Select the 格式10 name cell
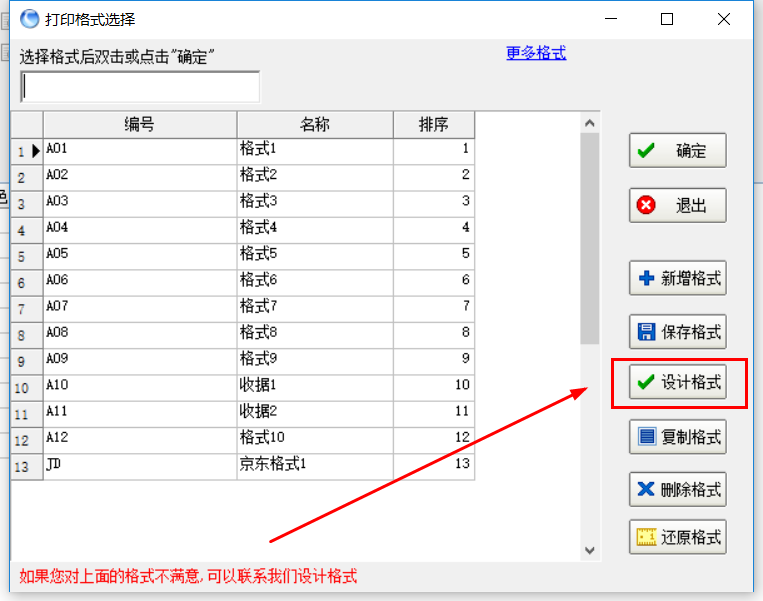Screen dimensions: 763x601 click(x=315, y=440)
